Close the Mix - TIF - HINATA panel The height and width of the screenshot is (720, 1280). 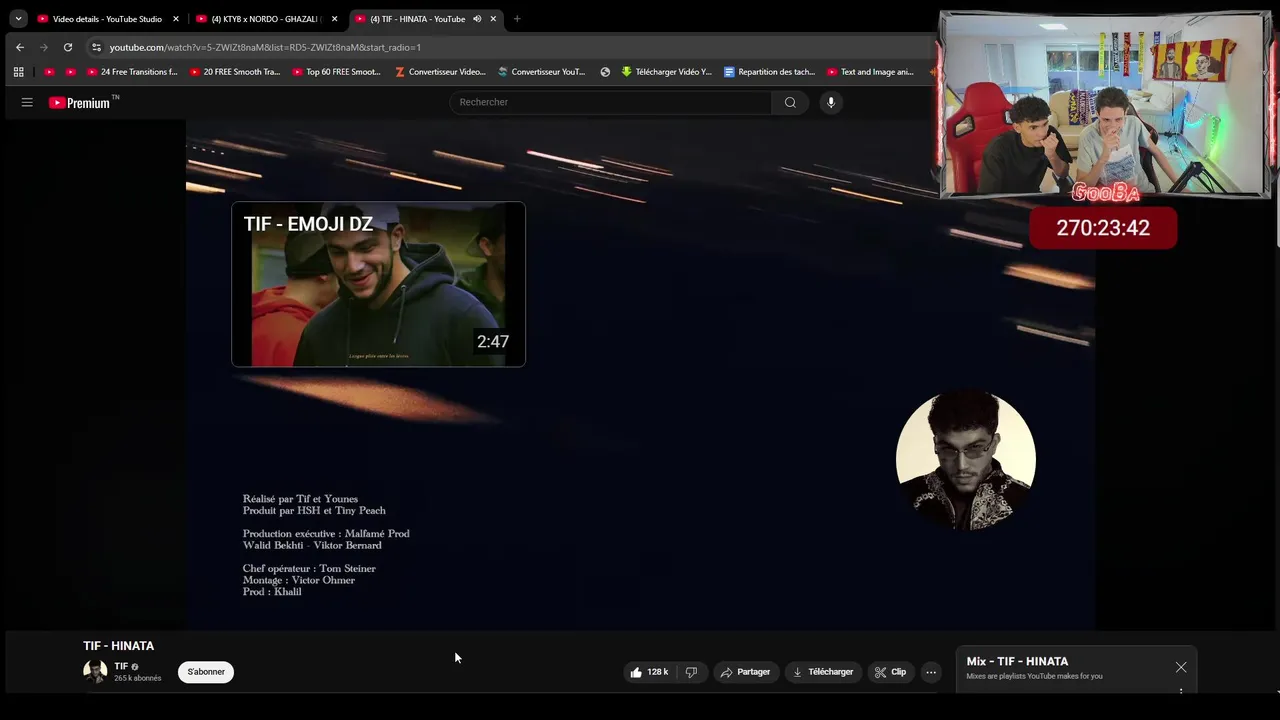point(1181,667)
